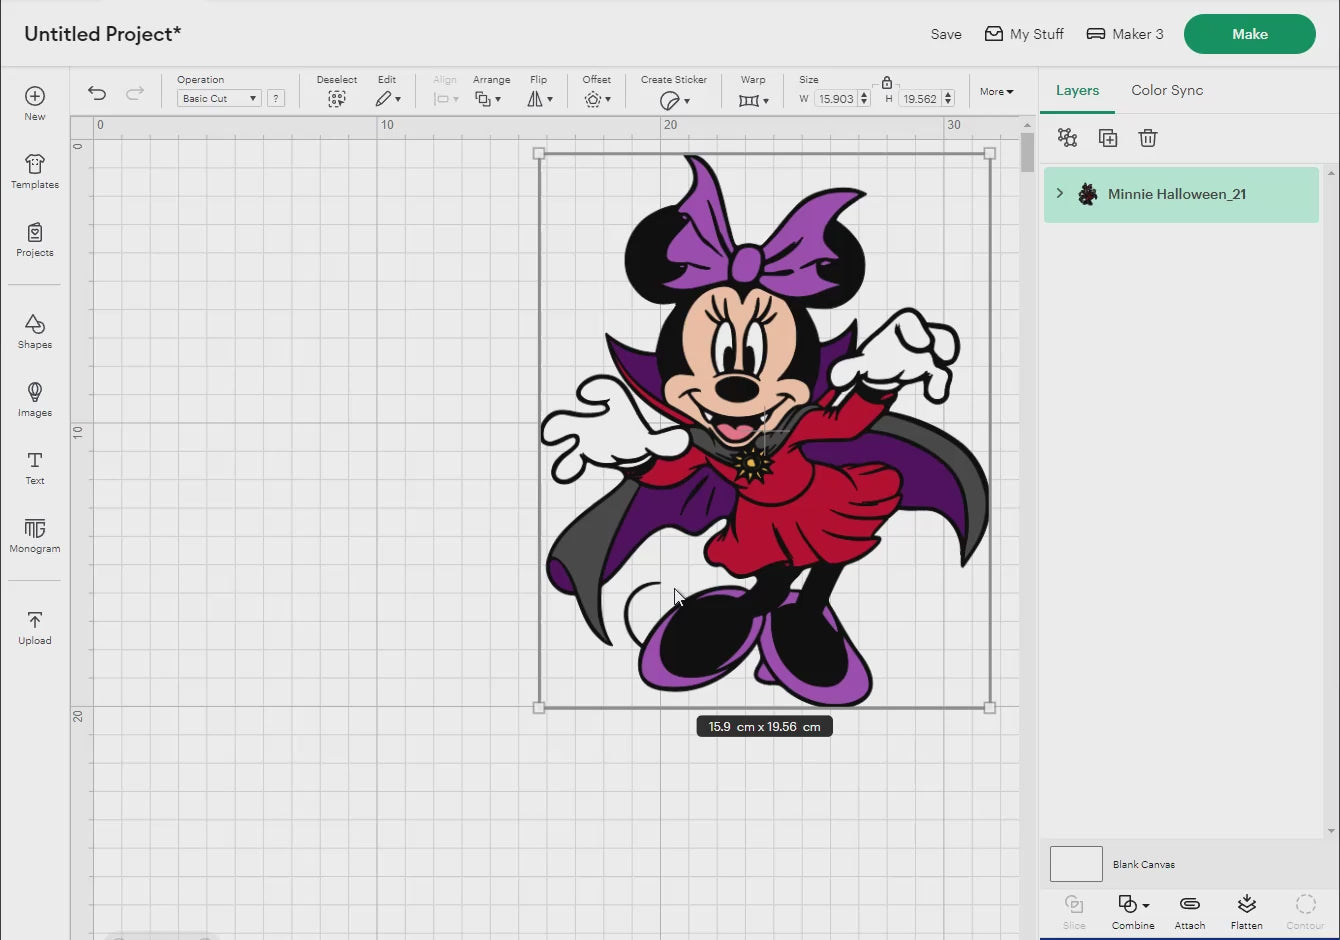Open the Images library

click(35, 399)
